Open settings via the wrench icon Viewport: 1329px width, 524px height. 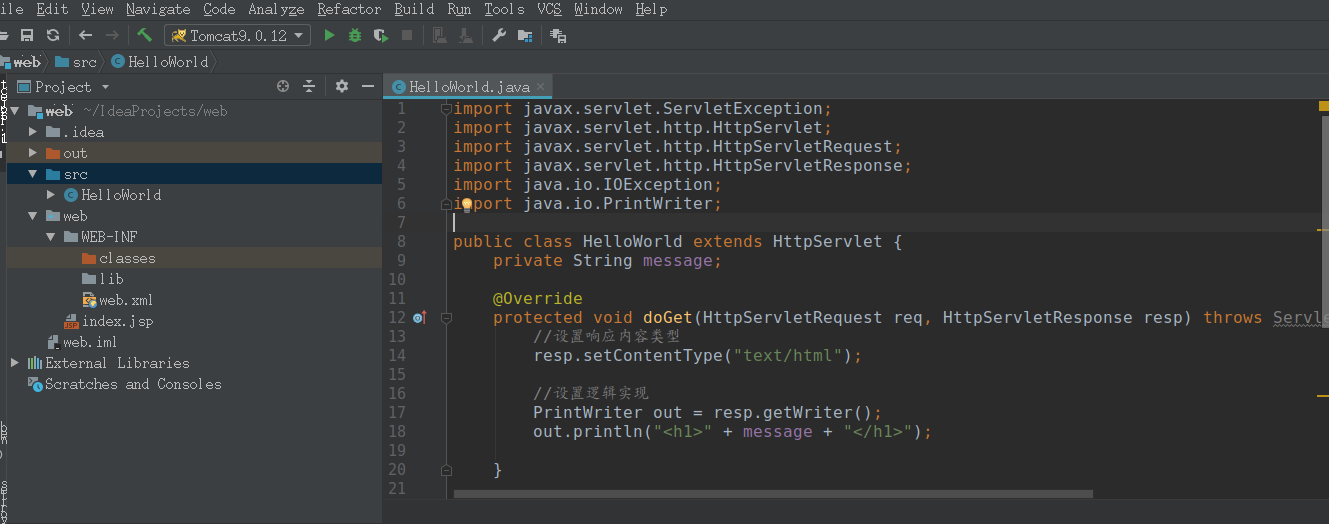[499, 35]
